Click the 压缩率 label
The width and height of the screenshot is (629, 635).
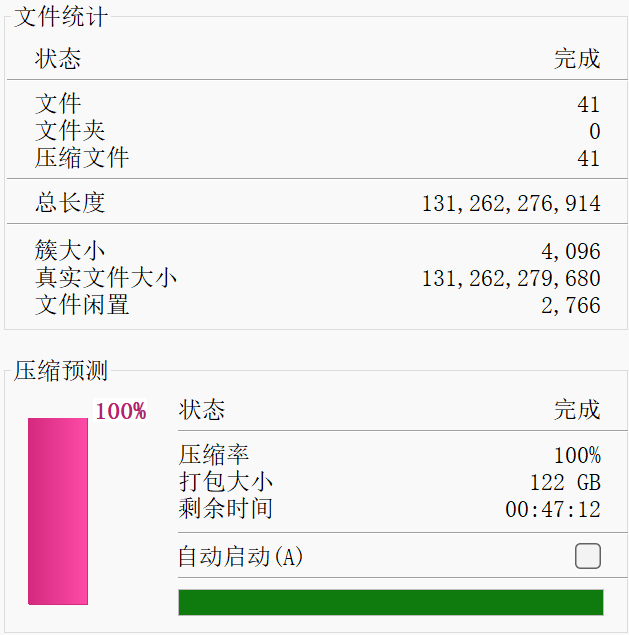coord(214,455)
